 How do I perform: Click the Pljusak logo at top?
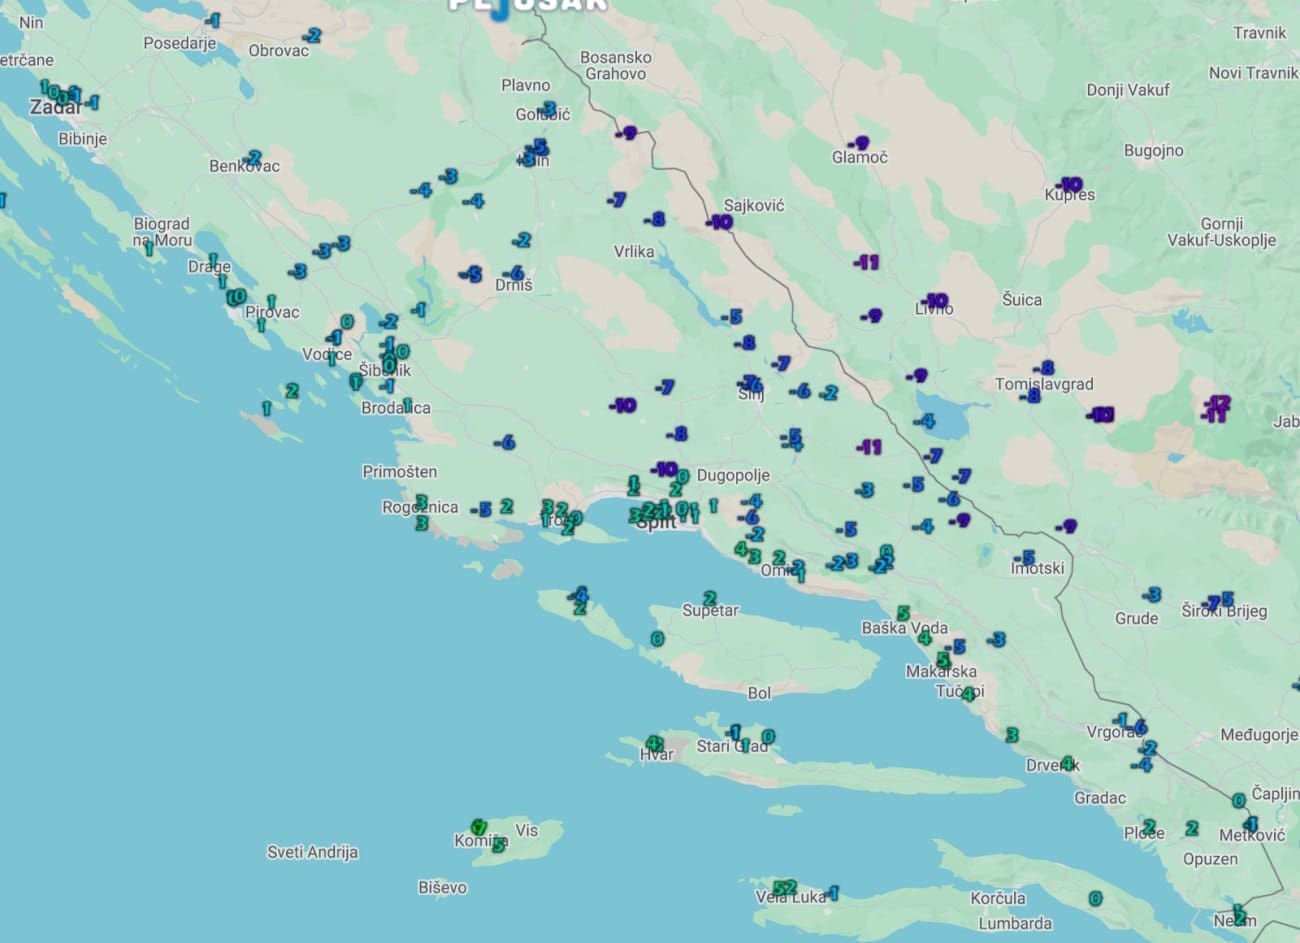pyautogui.click(x=527, y=5)
